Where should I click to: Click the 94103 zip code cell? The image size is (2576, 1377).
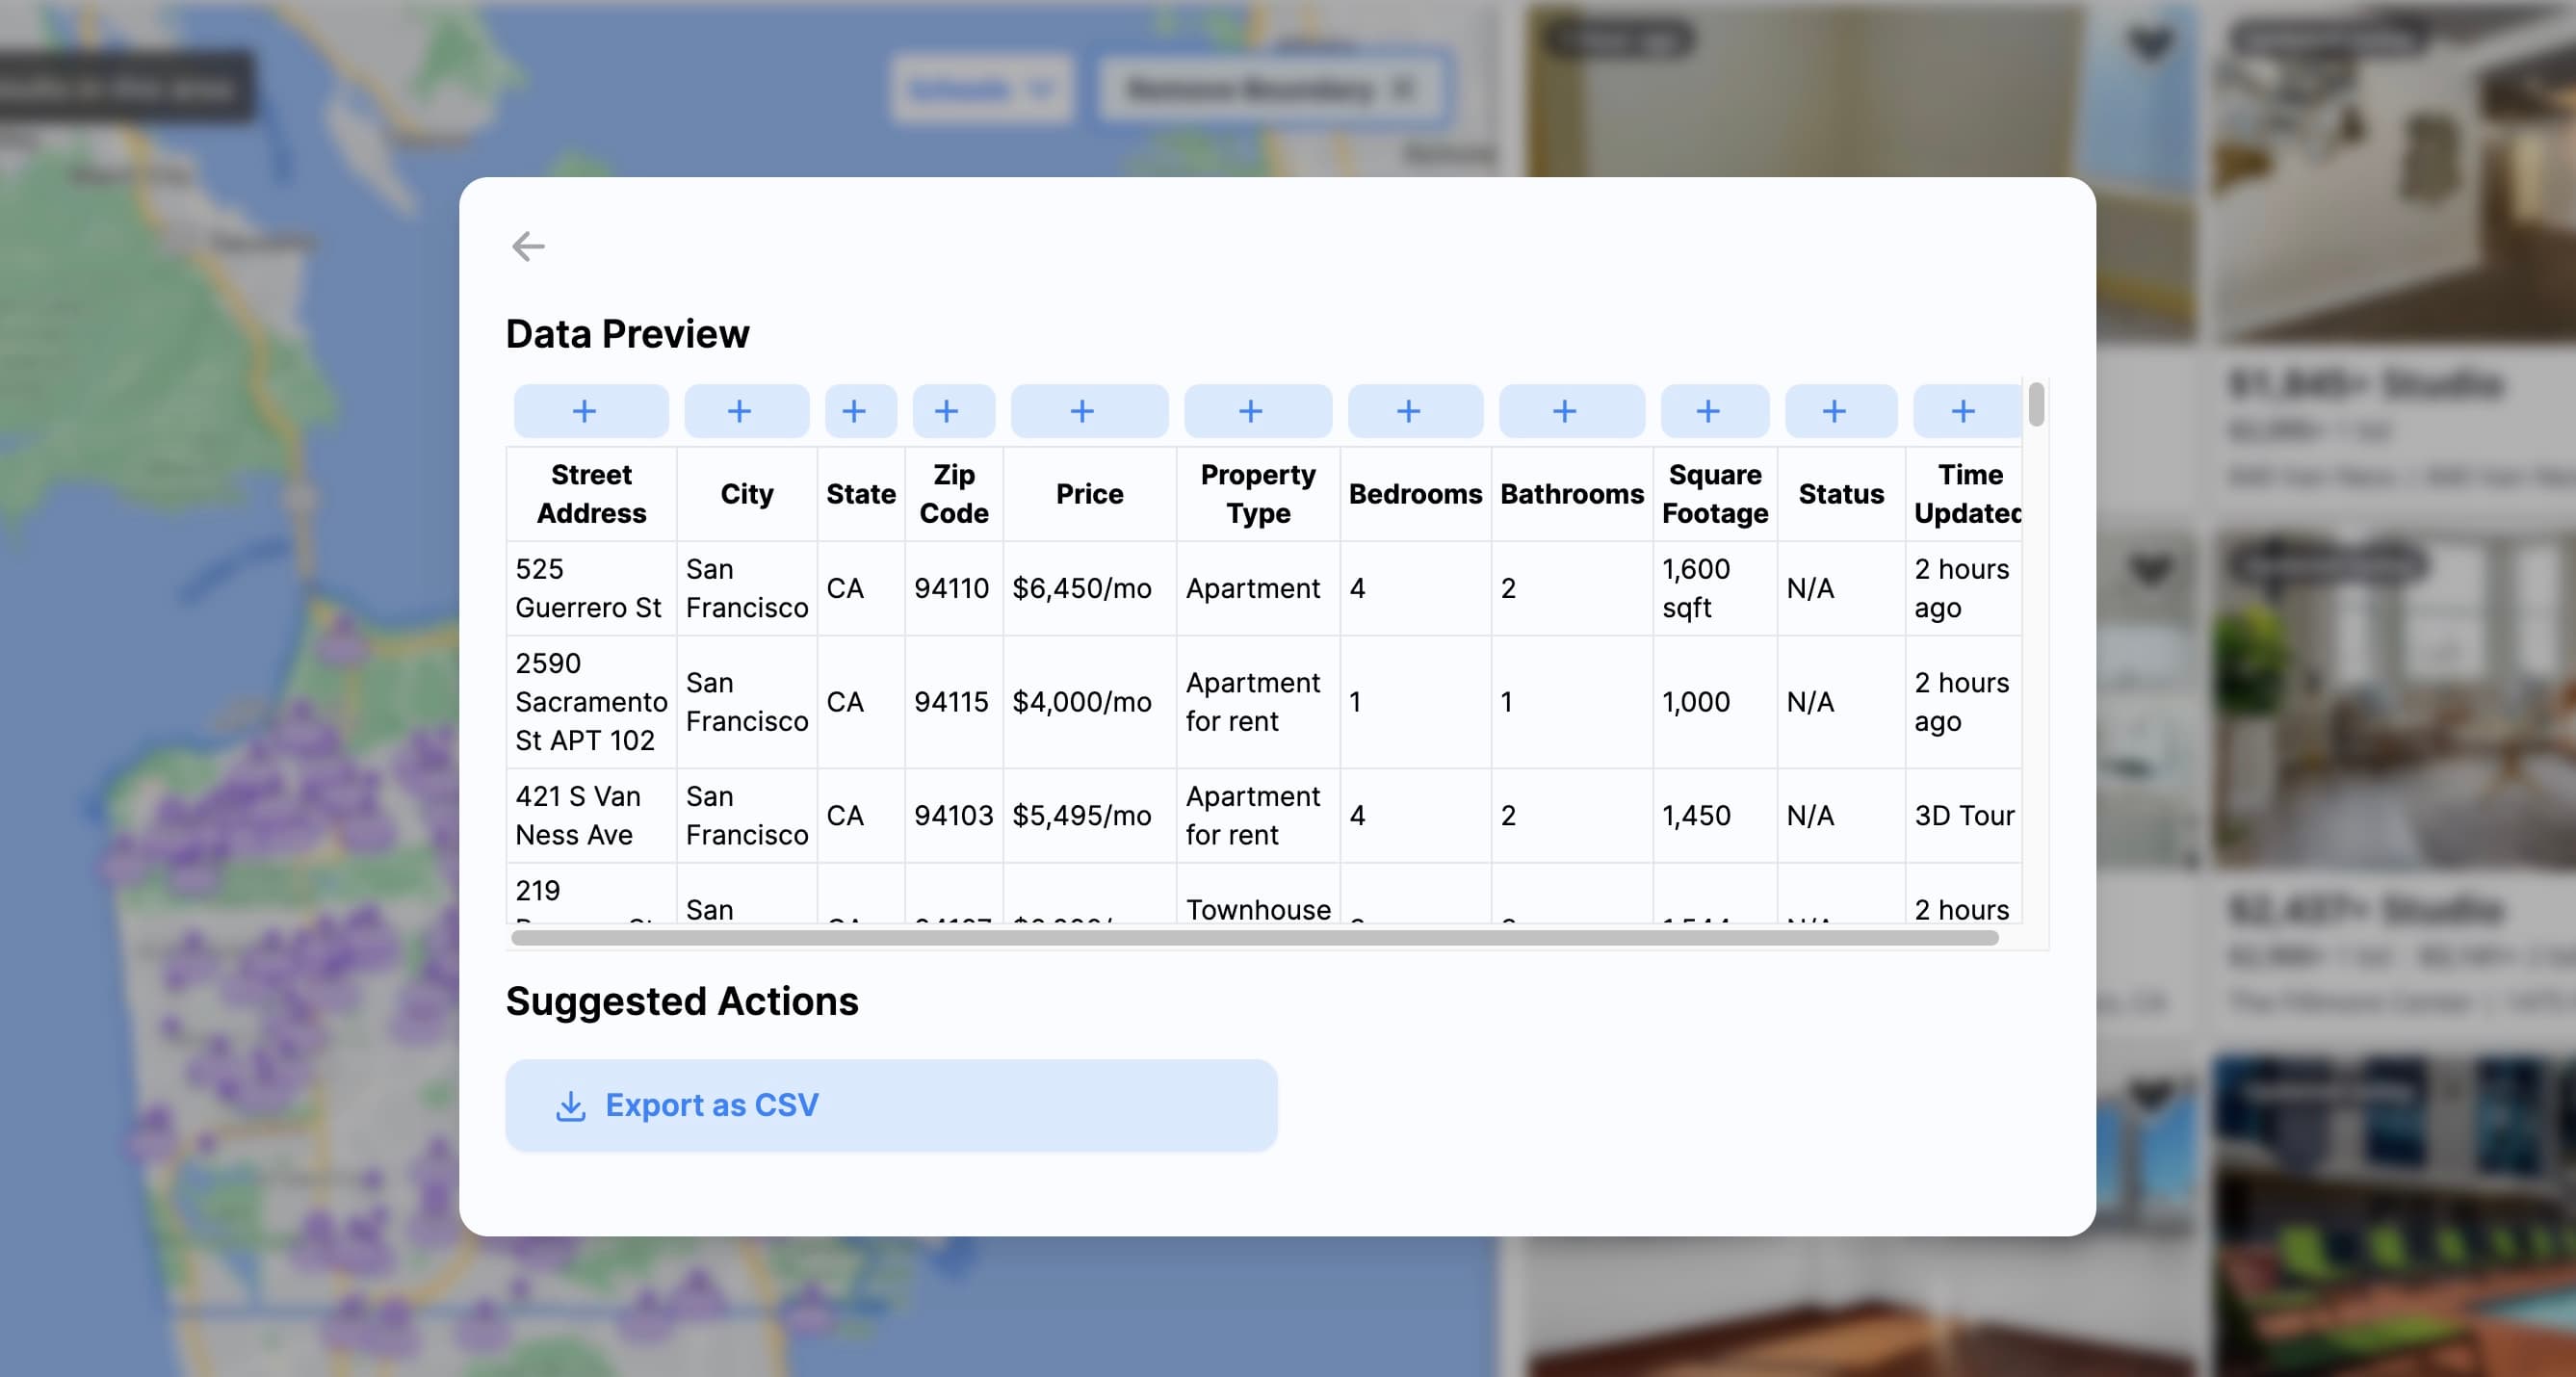click(954, 816)
